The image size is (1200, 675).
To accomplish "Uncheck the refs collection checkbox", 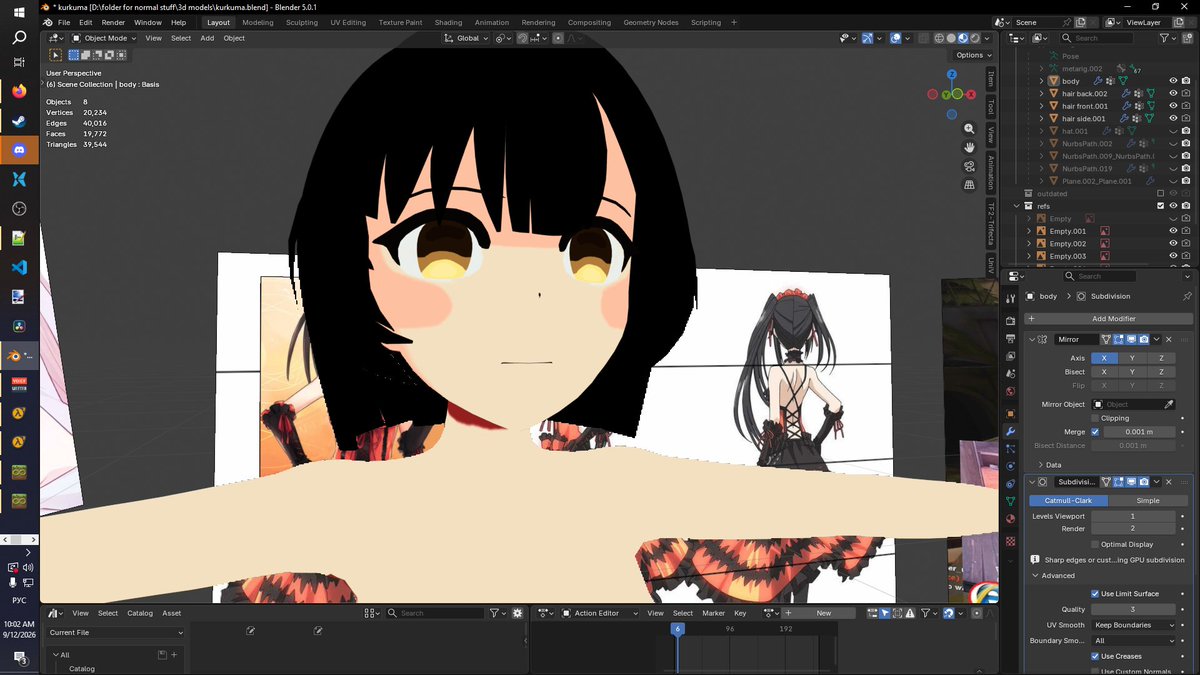I will pyautogui.click(x=1161, y=206).
